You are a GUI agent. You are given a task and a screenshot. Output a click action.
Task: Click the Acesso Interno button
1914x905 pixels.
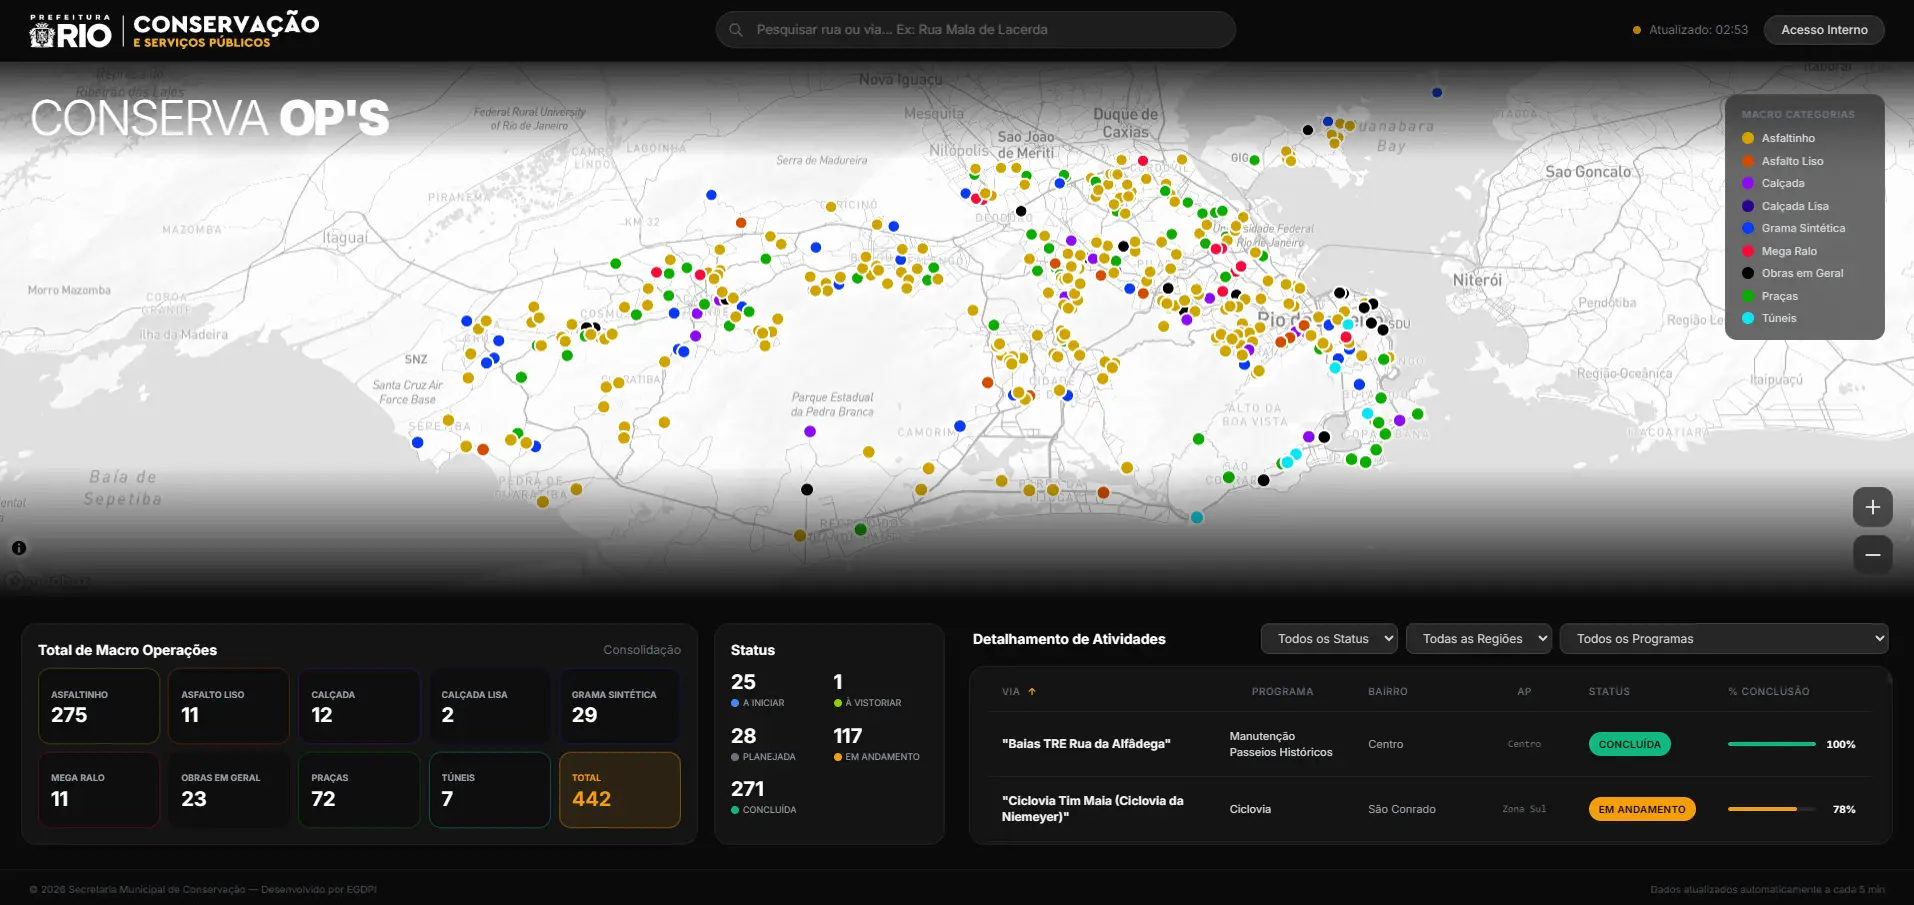(1824, 30)
